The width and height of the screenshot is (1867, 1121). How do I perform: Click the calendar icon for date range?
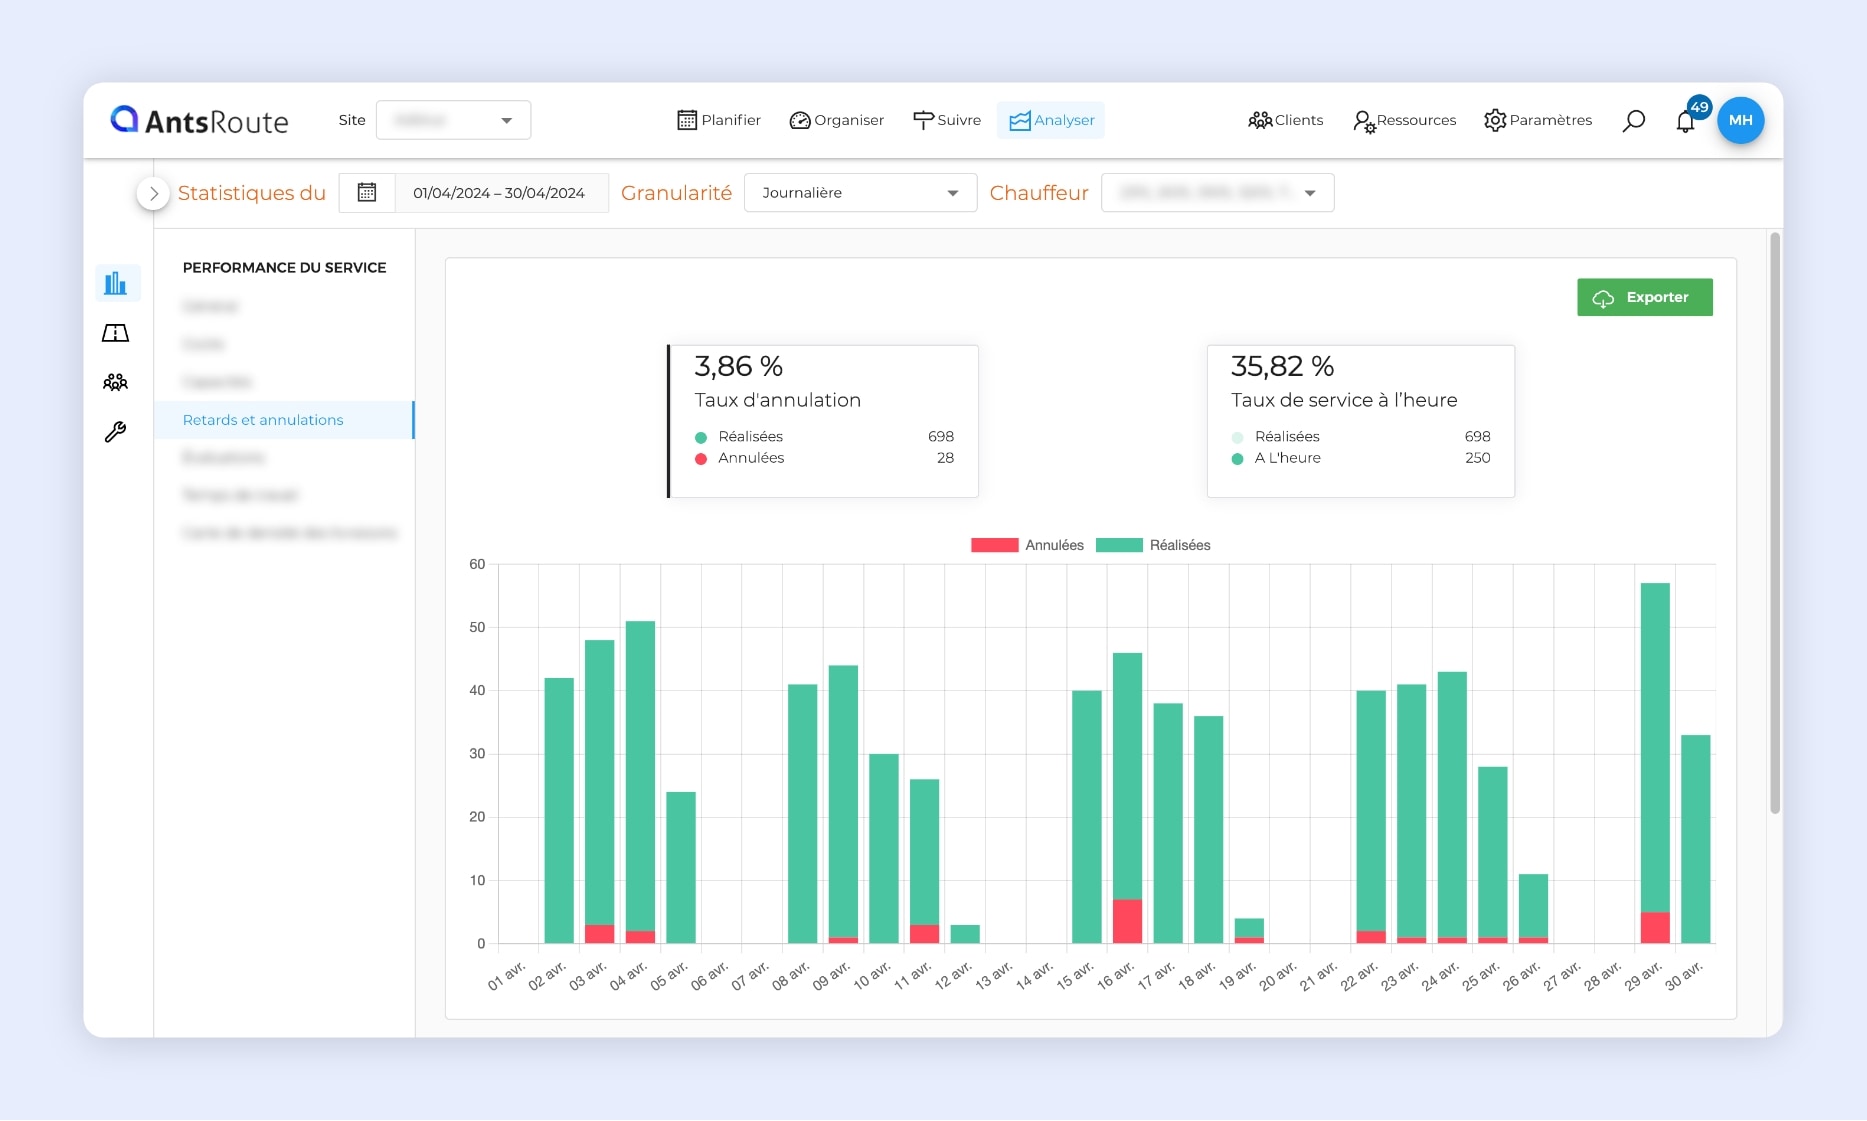click(x=367, y=193)
